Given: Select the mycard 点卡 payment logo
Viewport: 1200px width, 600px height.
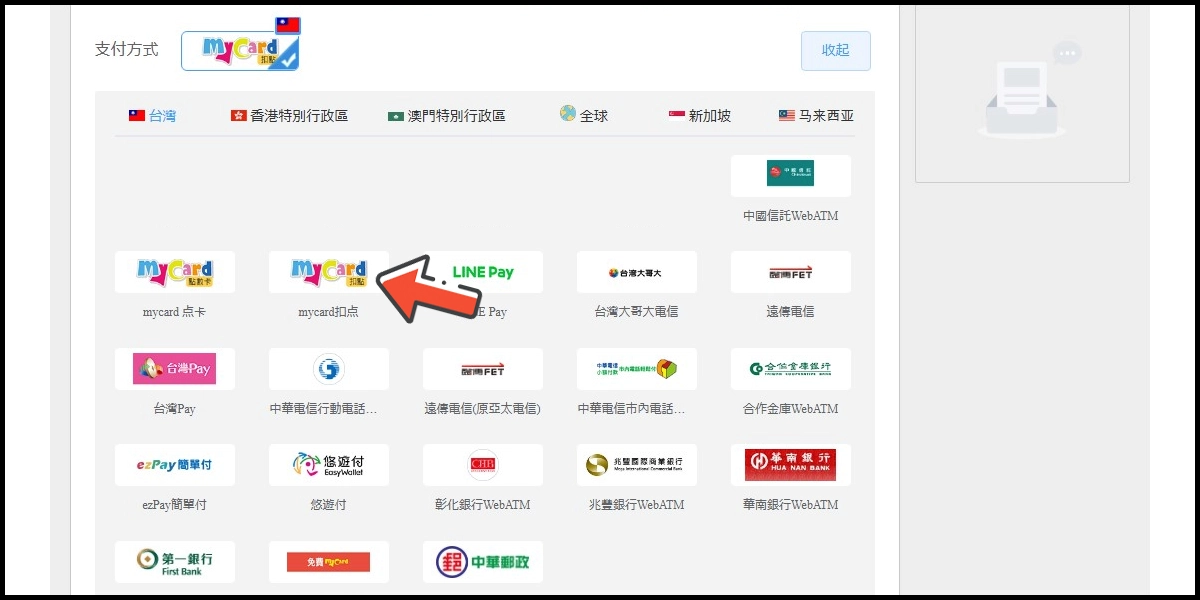Looking at the screenshot, I should click(x=175, y=272).
